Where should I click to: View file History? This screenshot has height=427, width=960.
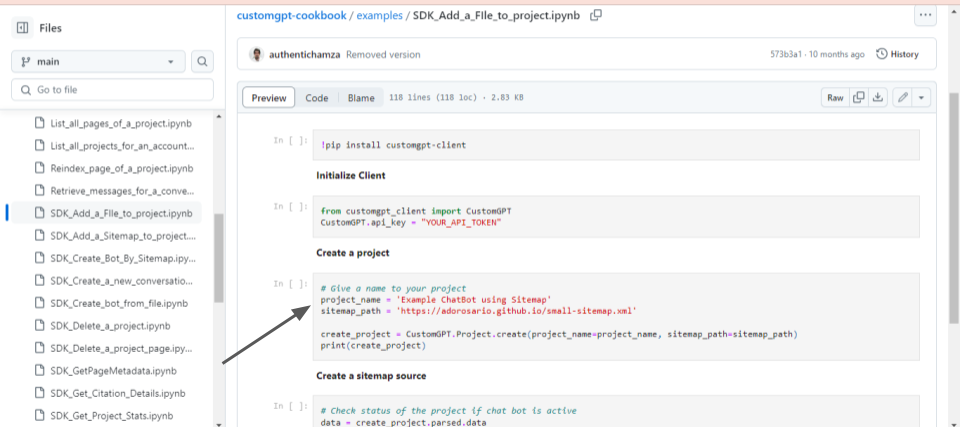pos(898,55)
